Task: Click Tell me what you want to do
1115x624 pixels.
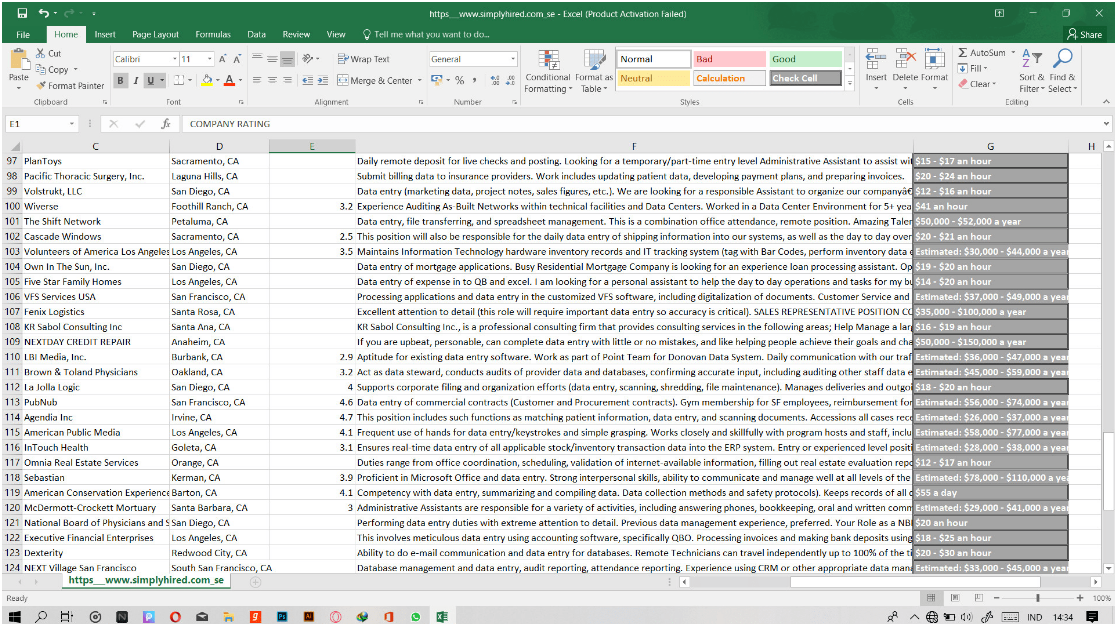Action: [x=430, y=33]
